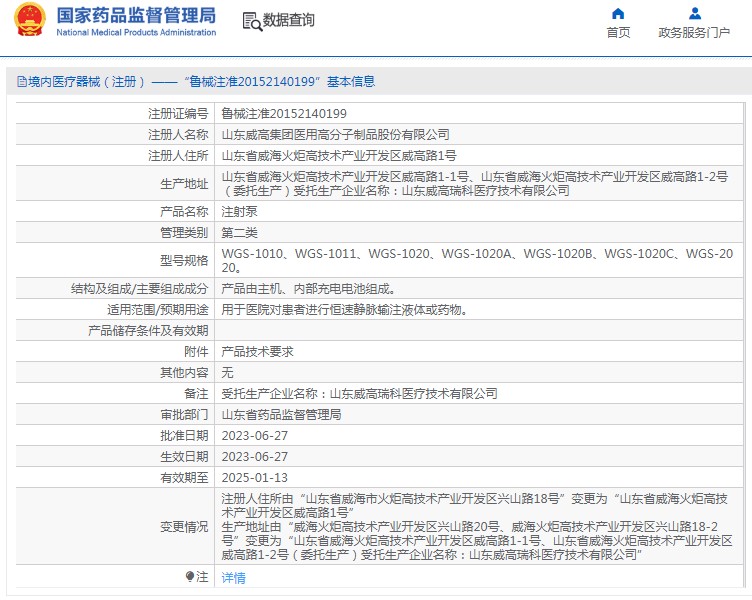Select 产品由主机、内部充电电池组成 text
This screenshot has width=752, height=600.
(308, 289)
